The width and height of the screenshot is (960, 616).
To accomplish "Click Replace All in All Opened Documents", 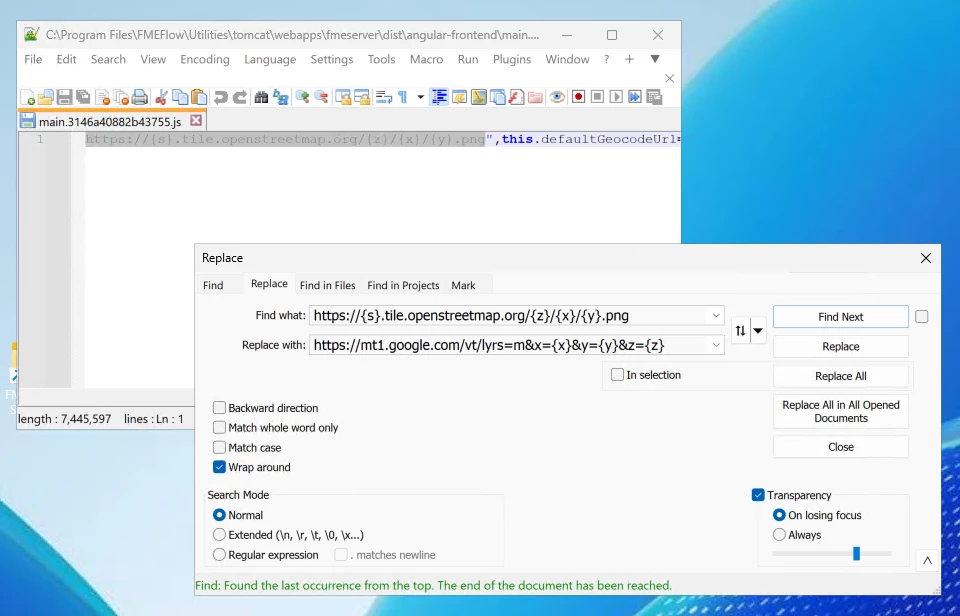I will coord(841,411).
